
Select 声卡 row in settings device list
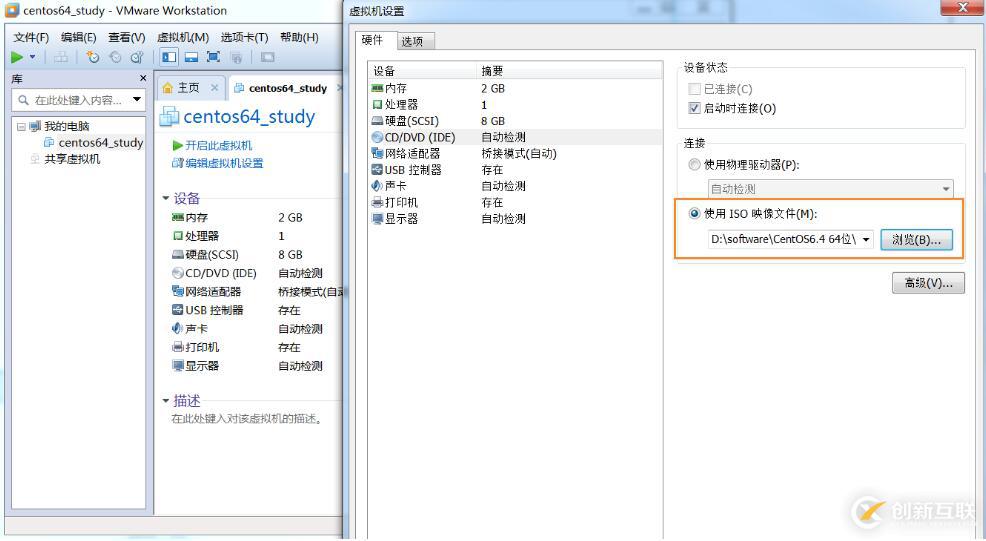click(x=515, y=186)
